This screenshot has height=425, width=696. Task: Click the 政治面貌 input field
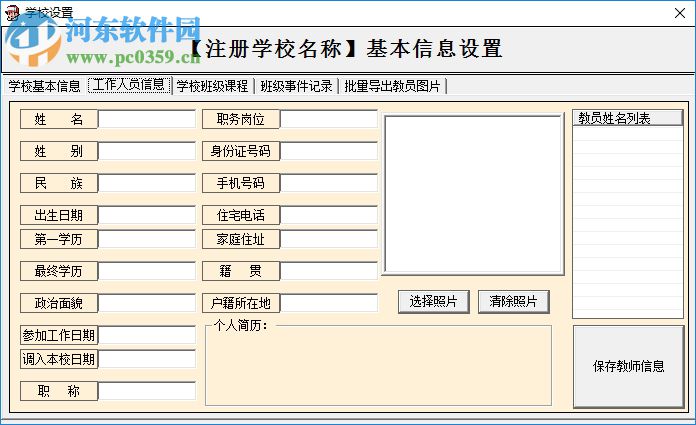(146, 303)
